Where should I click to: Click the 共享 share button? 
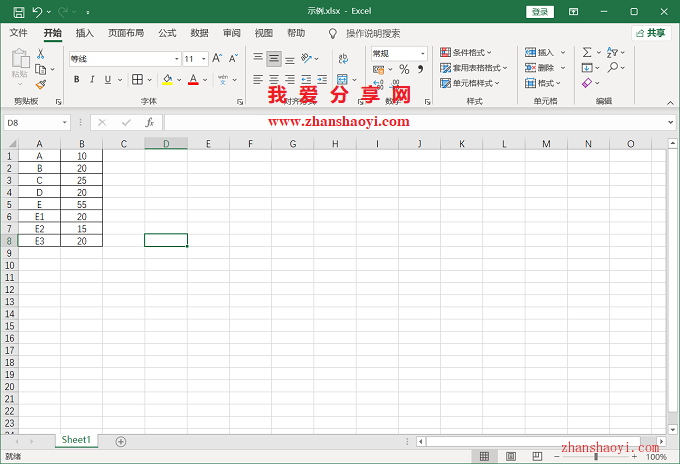click(651, 33)
